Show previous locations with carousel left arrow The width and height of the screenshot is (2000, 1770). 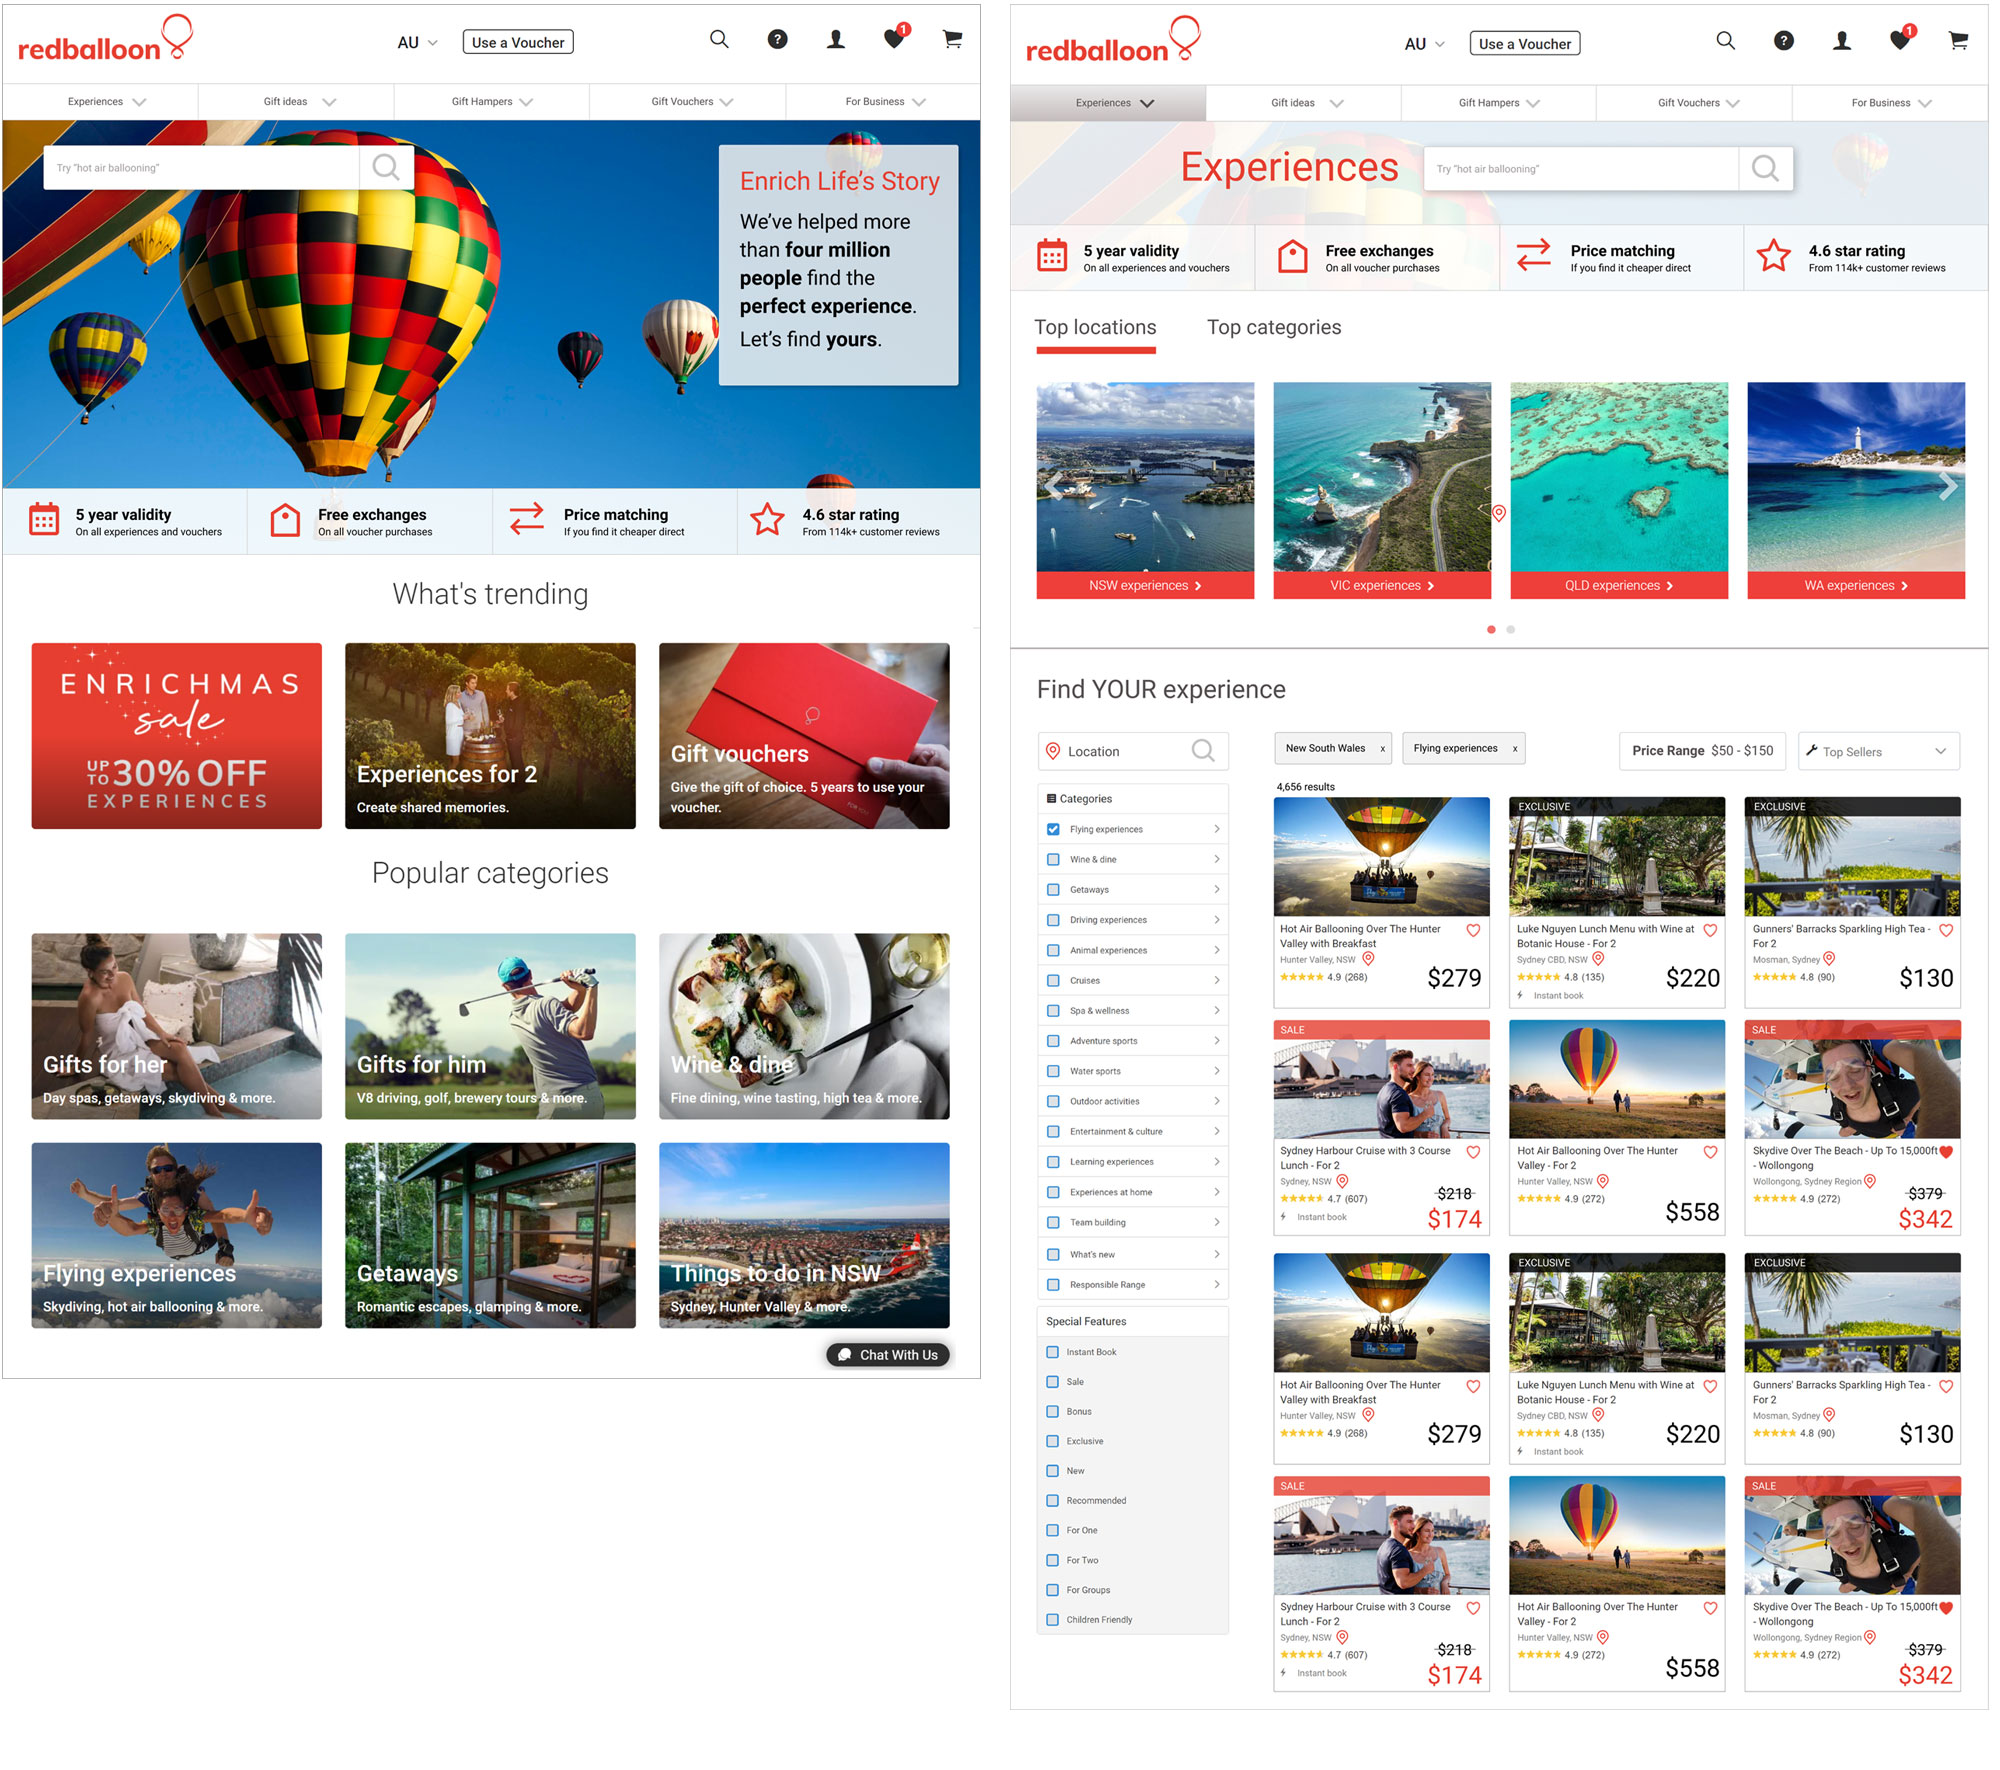tap(1055, 487)
